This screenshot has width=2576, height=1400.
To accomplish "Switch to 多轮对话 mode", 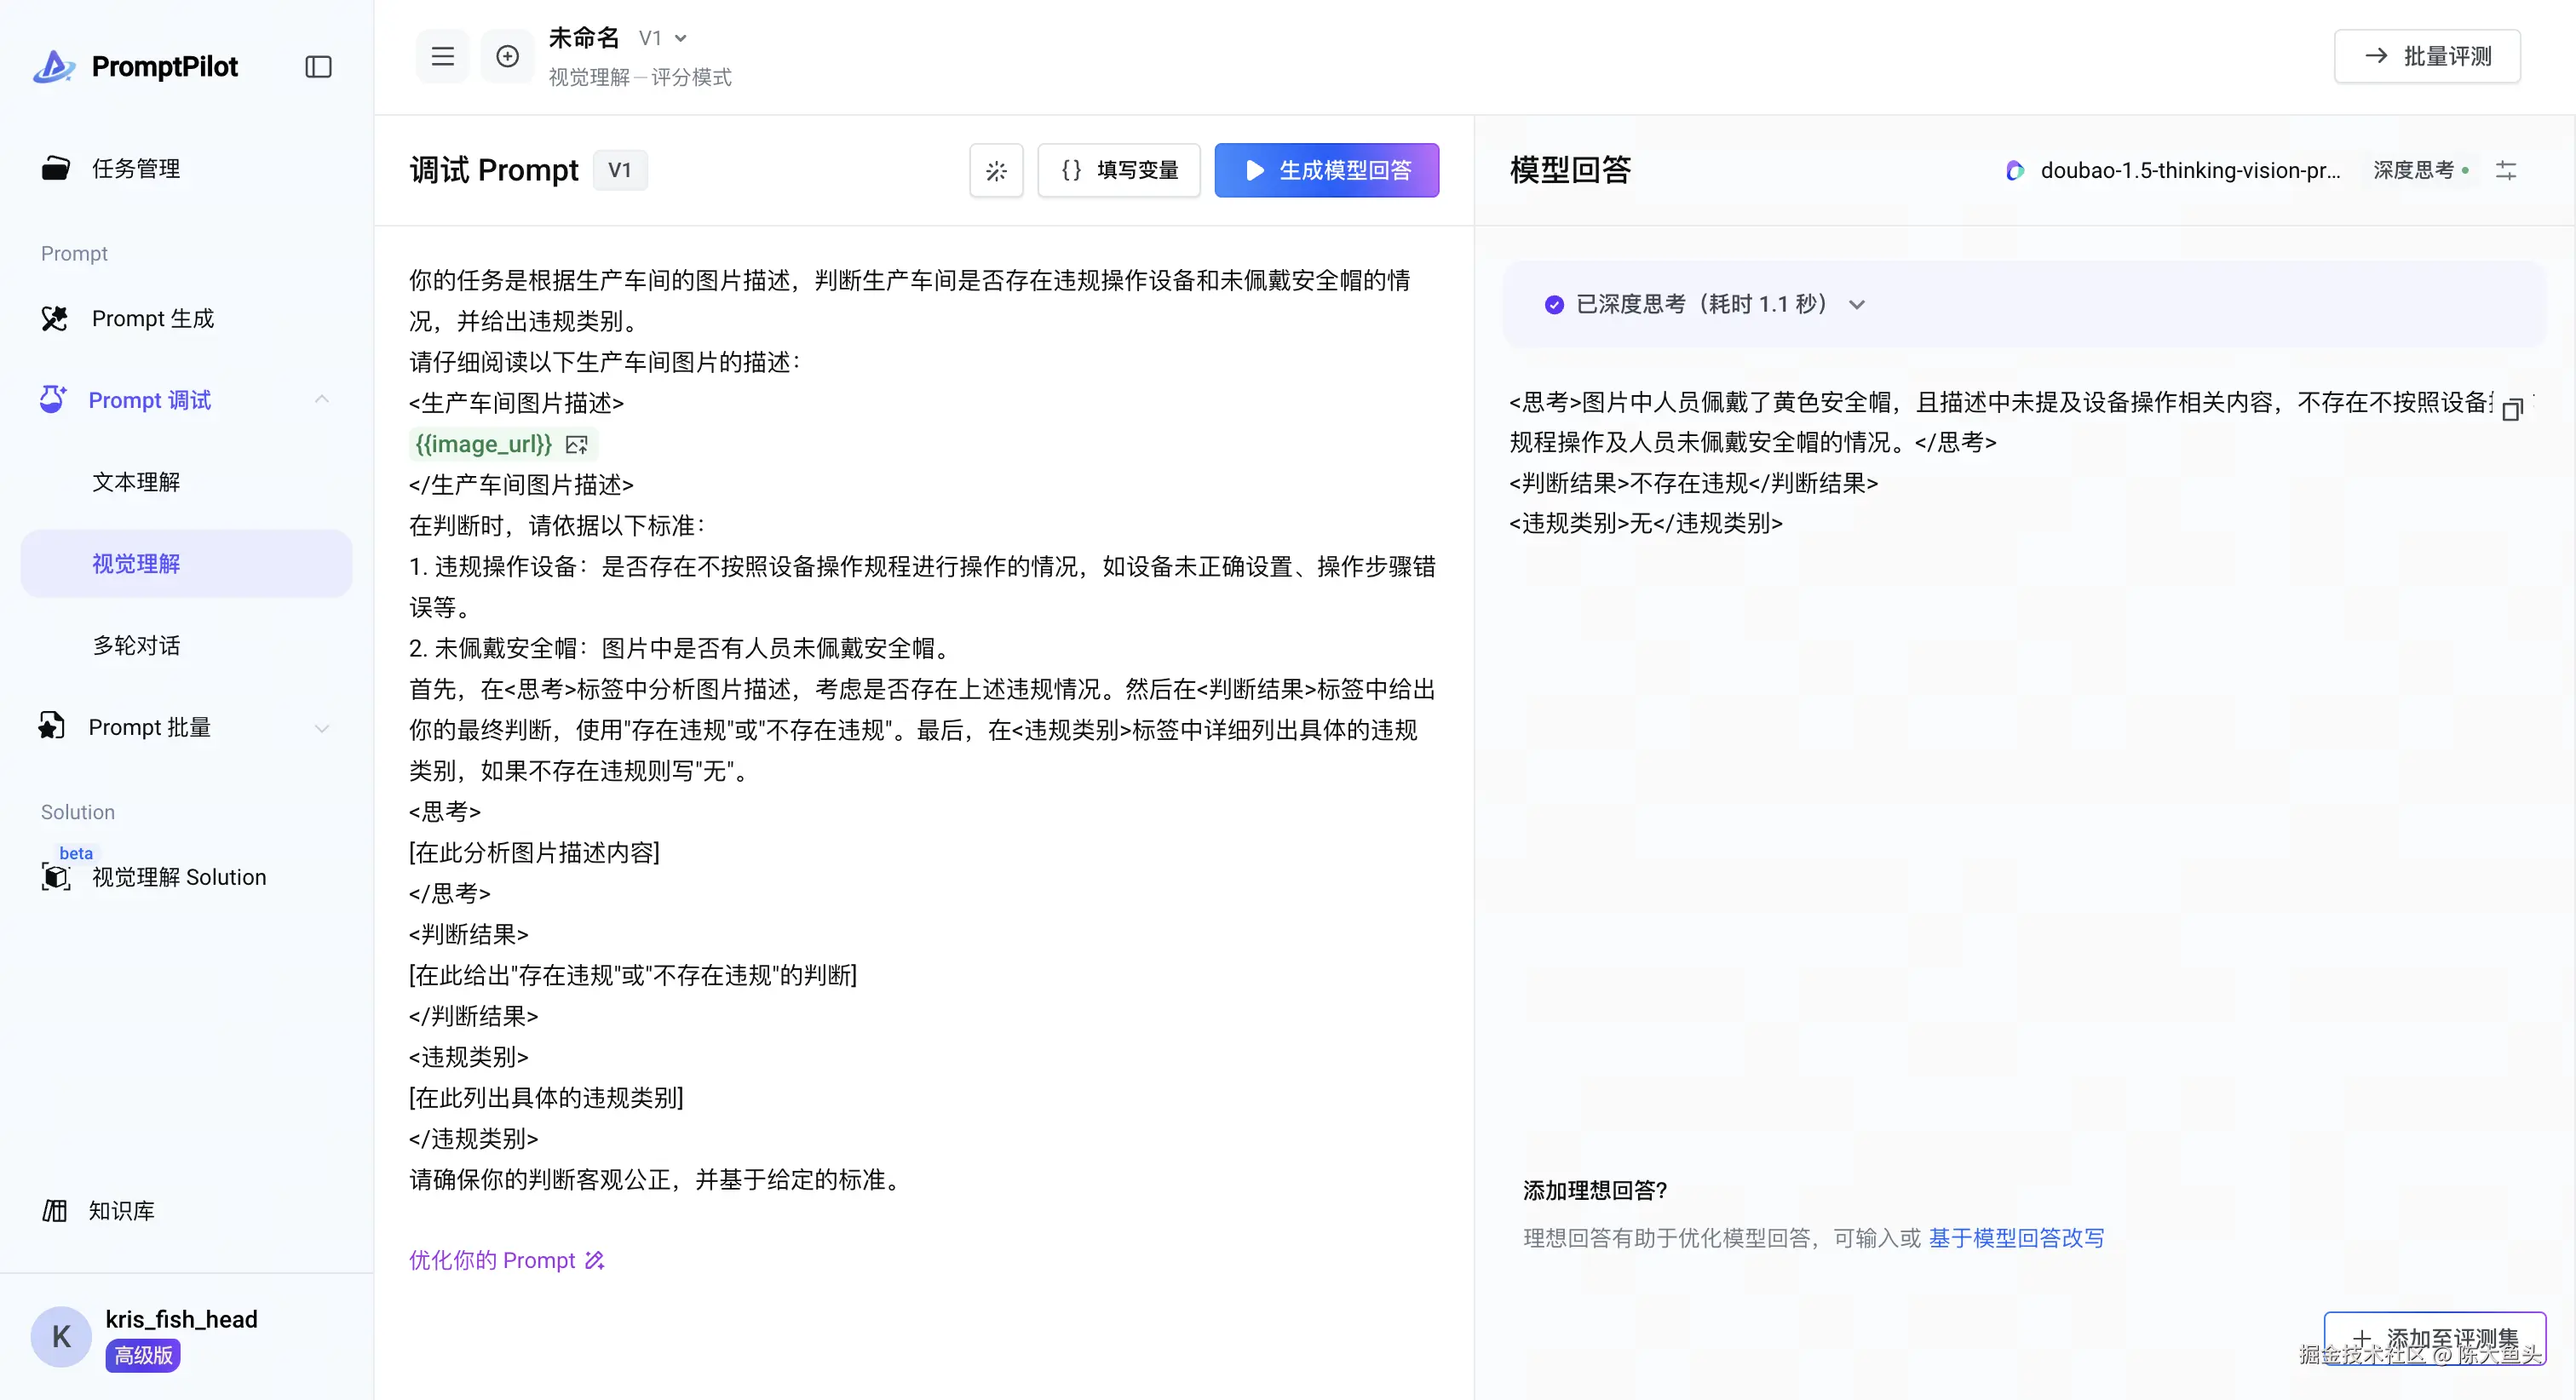I will pos(136,646).
